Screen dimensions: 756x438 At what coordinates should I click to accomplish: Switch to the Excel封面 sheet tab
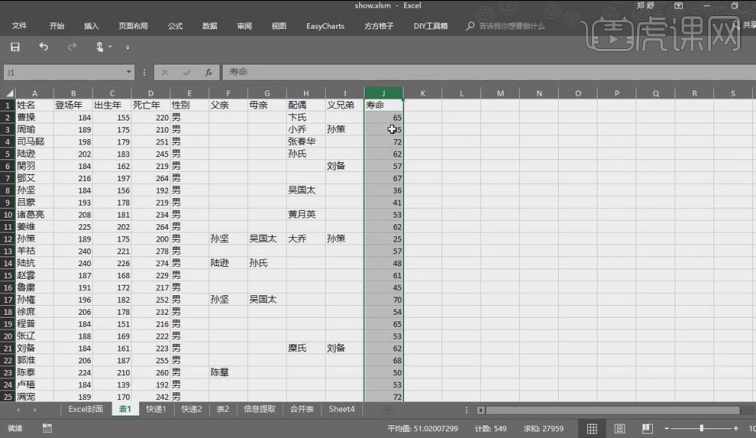coord(85,409)
